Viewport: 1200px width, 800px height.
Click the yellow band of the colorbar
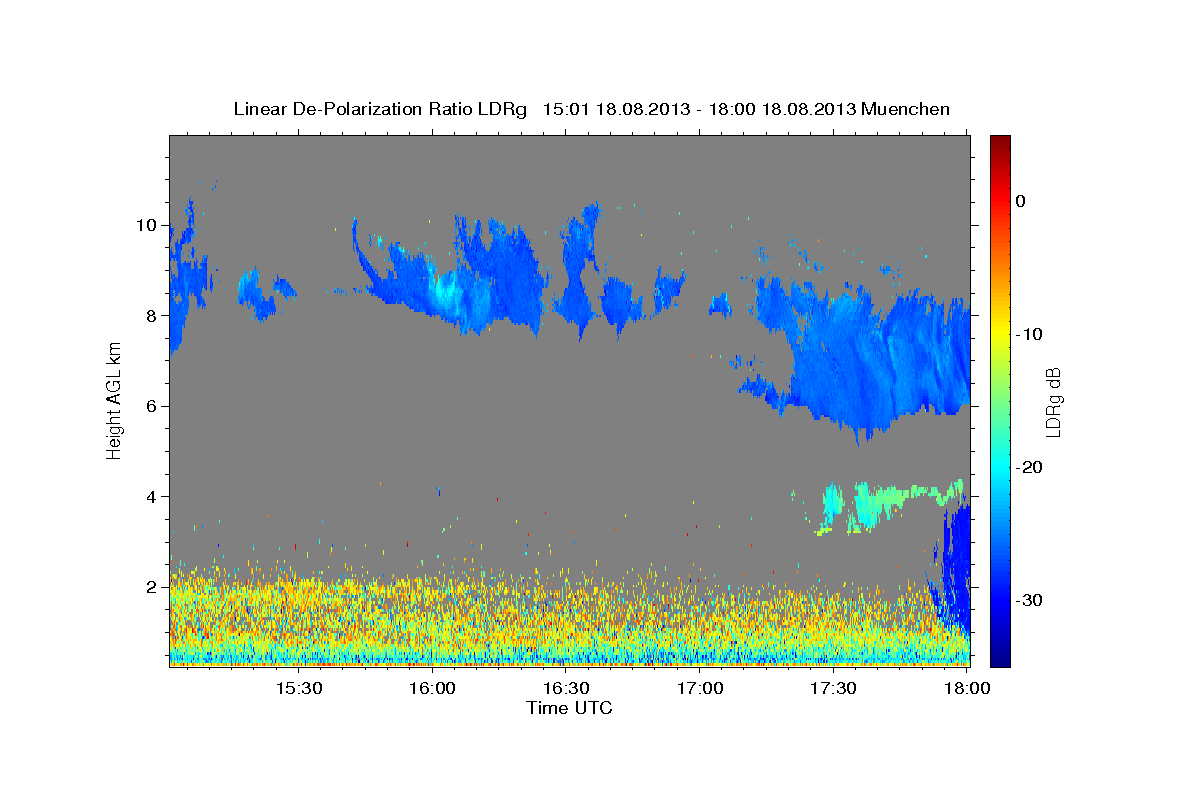(x=1000, y=330)
